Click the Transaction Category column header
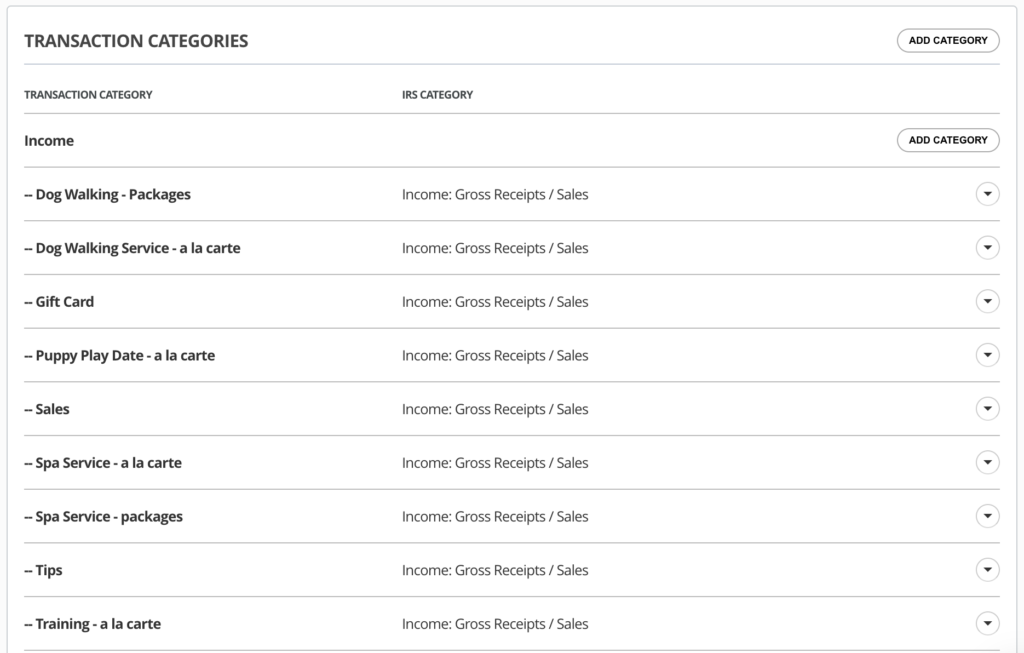Screen dimensions: 1024x653 tap(88, 95)
